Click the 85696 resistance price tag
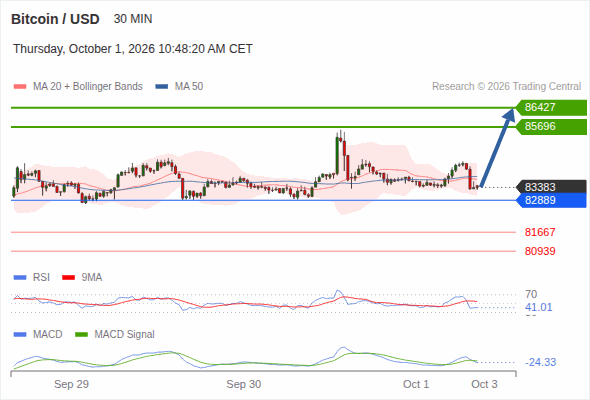The image size is (590, 400). coord(551,126)
